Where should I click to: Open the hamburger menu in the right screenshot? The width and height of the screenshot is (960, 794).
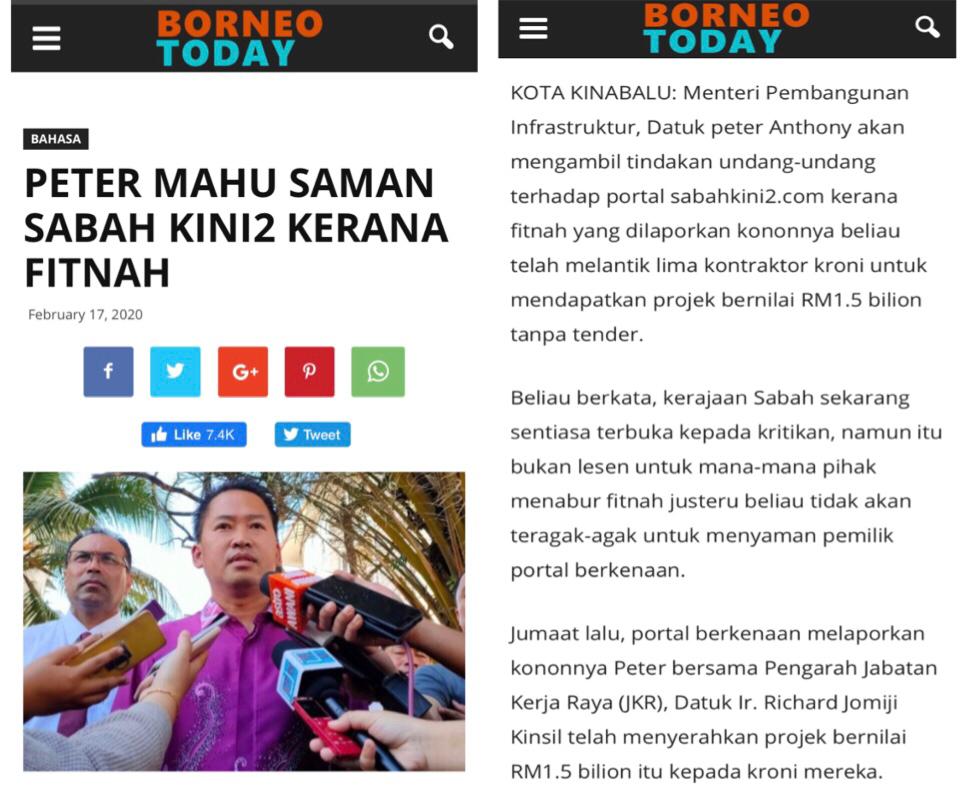pyautogui.click(x=533, y=28)
